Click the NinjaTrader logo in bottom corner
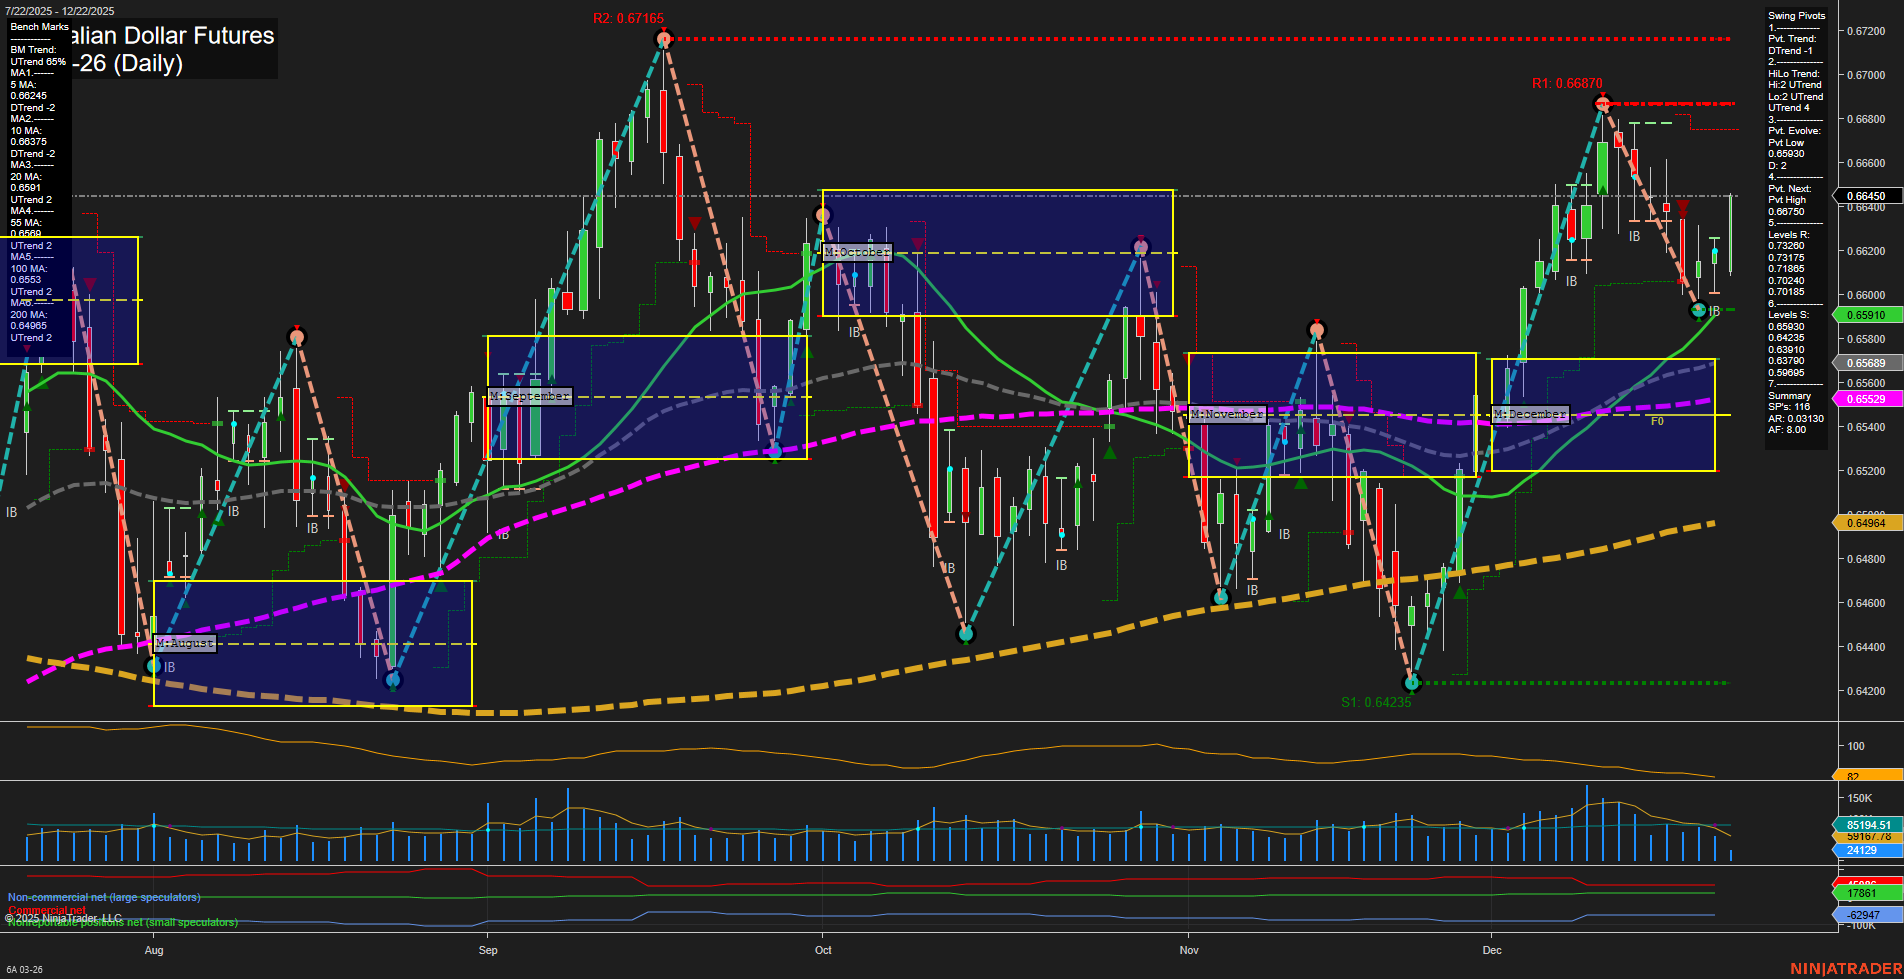Image resolution: width=1904 pixels, height=979 pixels. click(x=1845, y=969)
